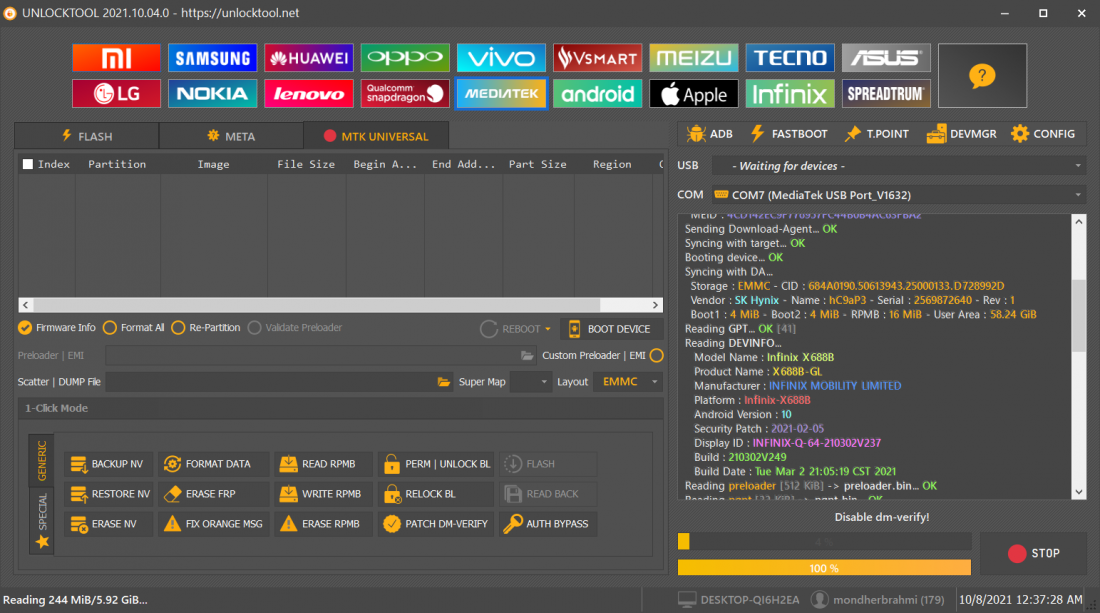Screen dimensions: 1100x613
Task: Toggle the Index select-all checkbox
Action: pyautogui.click(x=28, y=164)
